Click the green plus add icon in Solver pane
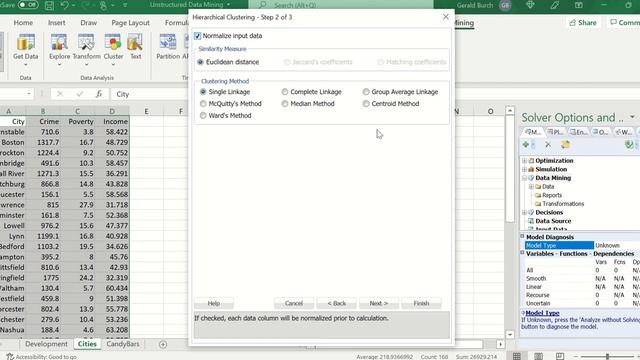Viewport: 640px width, 360px height. coord(526,144)
